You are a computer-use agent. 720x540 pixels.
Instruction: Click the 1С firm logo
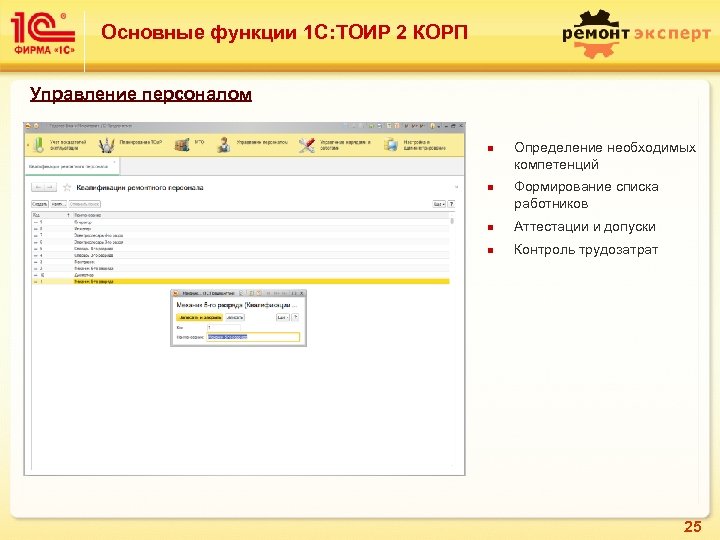coord(42,34)
